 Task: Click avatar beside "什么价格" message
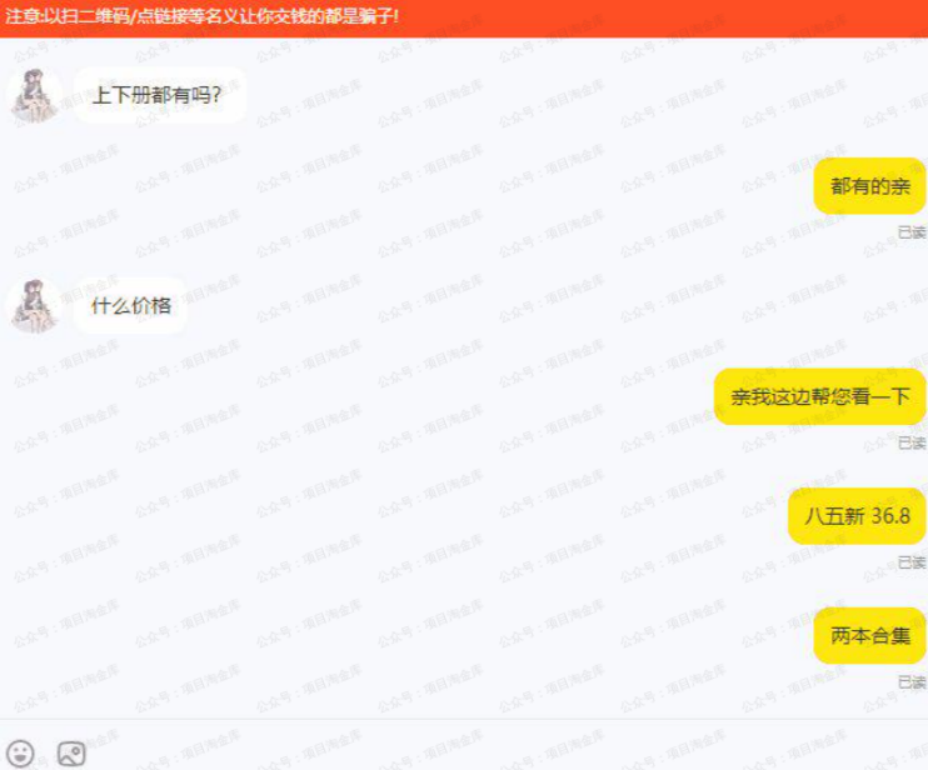pos(34,306)
